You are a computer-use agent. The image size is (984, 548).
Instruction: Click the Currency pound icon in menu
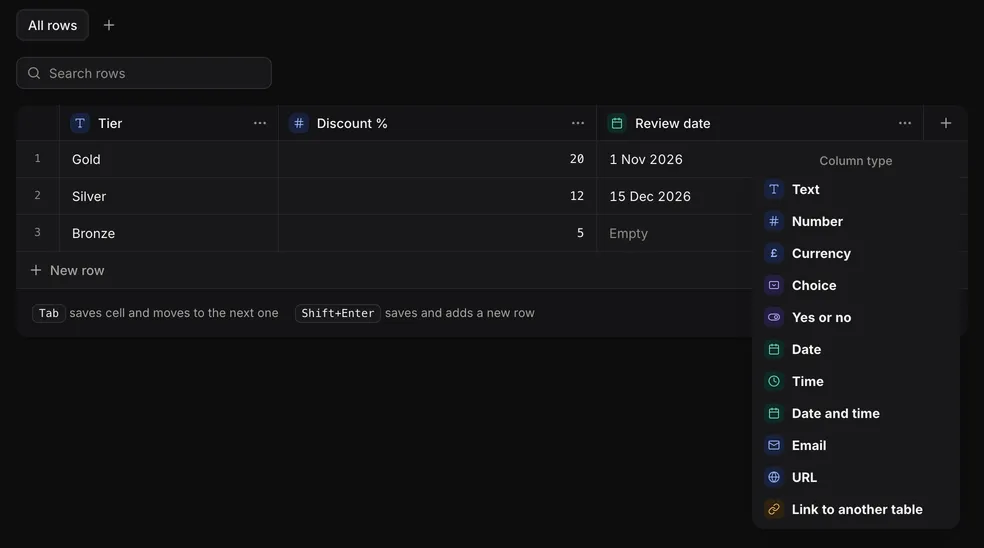point(774,254)
